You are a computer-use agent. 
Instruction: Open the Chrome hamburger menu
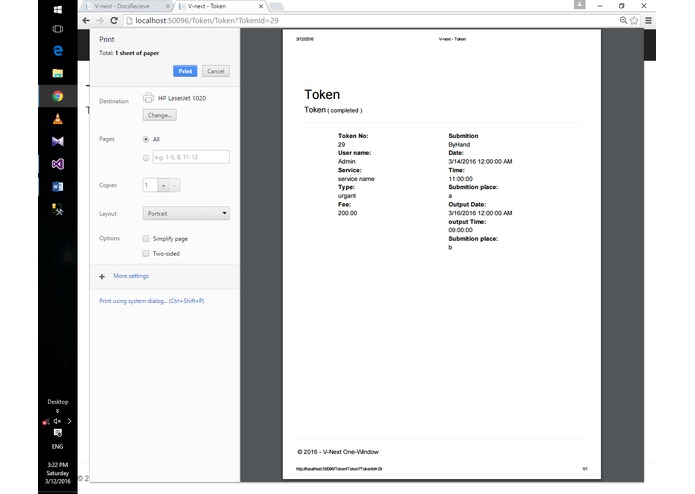point(648,20)
